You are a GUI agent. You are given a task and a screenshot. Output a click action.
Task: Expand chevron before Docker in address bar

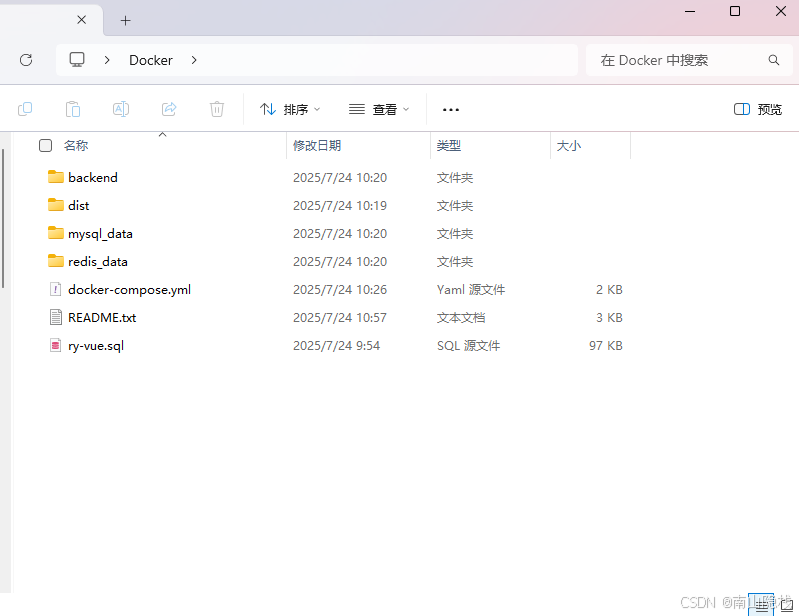coord(107,60)
